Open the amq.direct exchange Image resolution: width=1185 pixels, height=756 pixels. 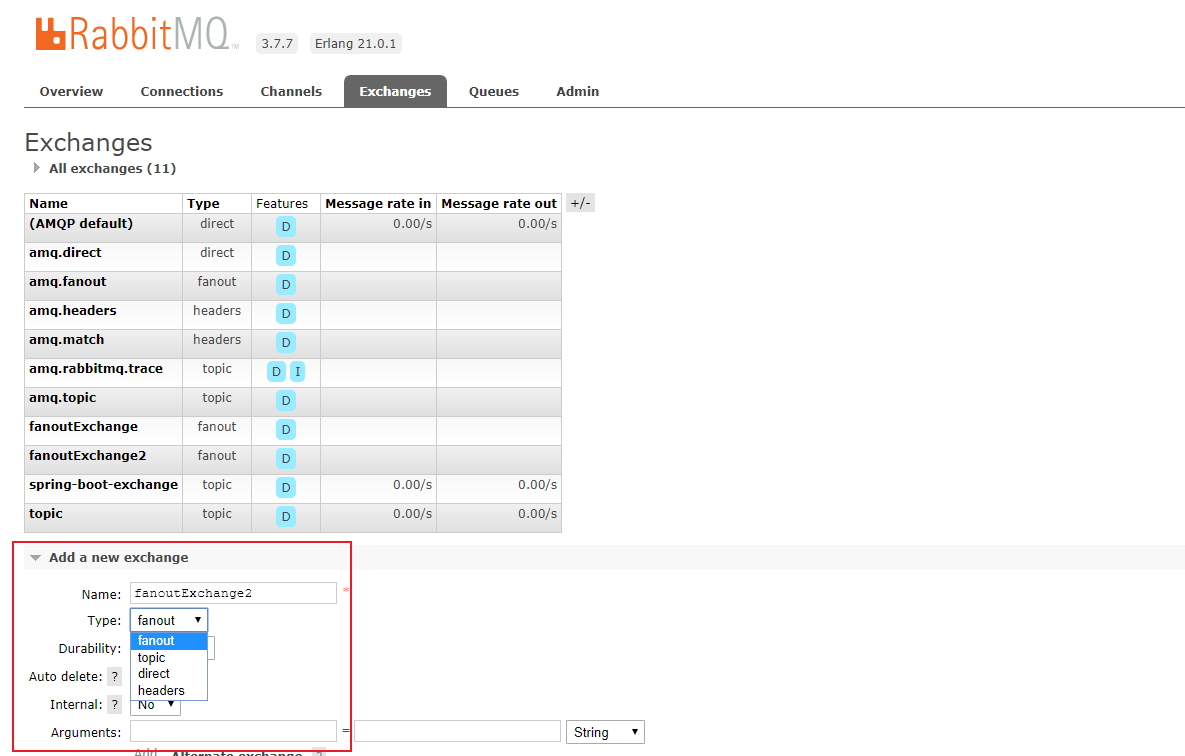(65, 253)
